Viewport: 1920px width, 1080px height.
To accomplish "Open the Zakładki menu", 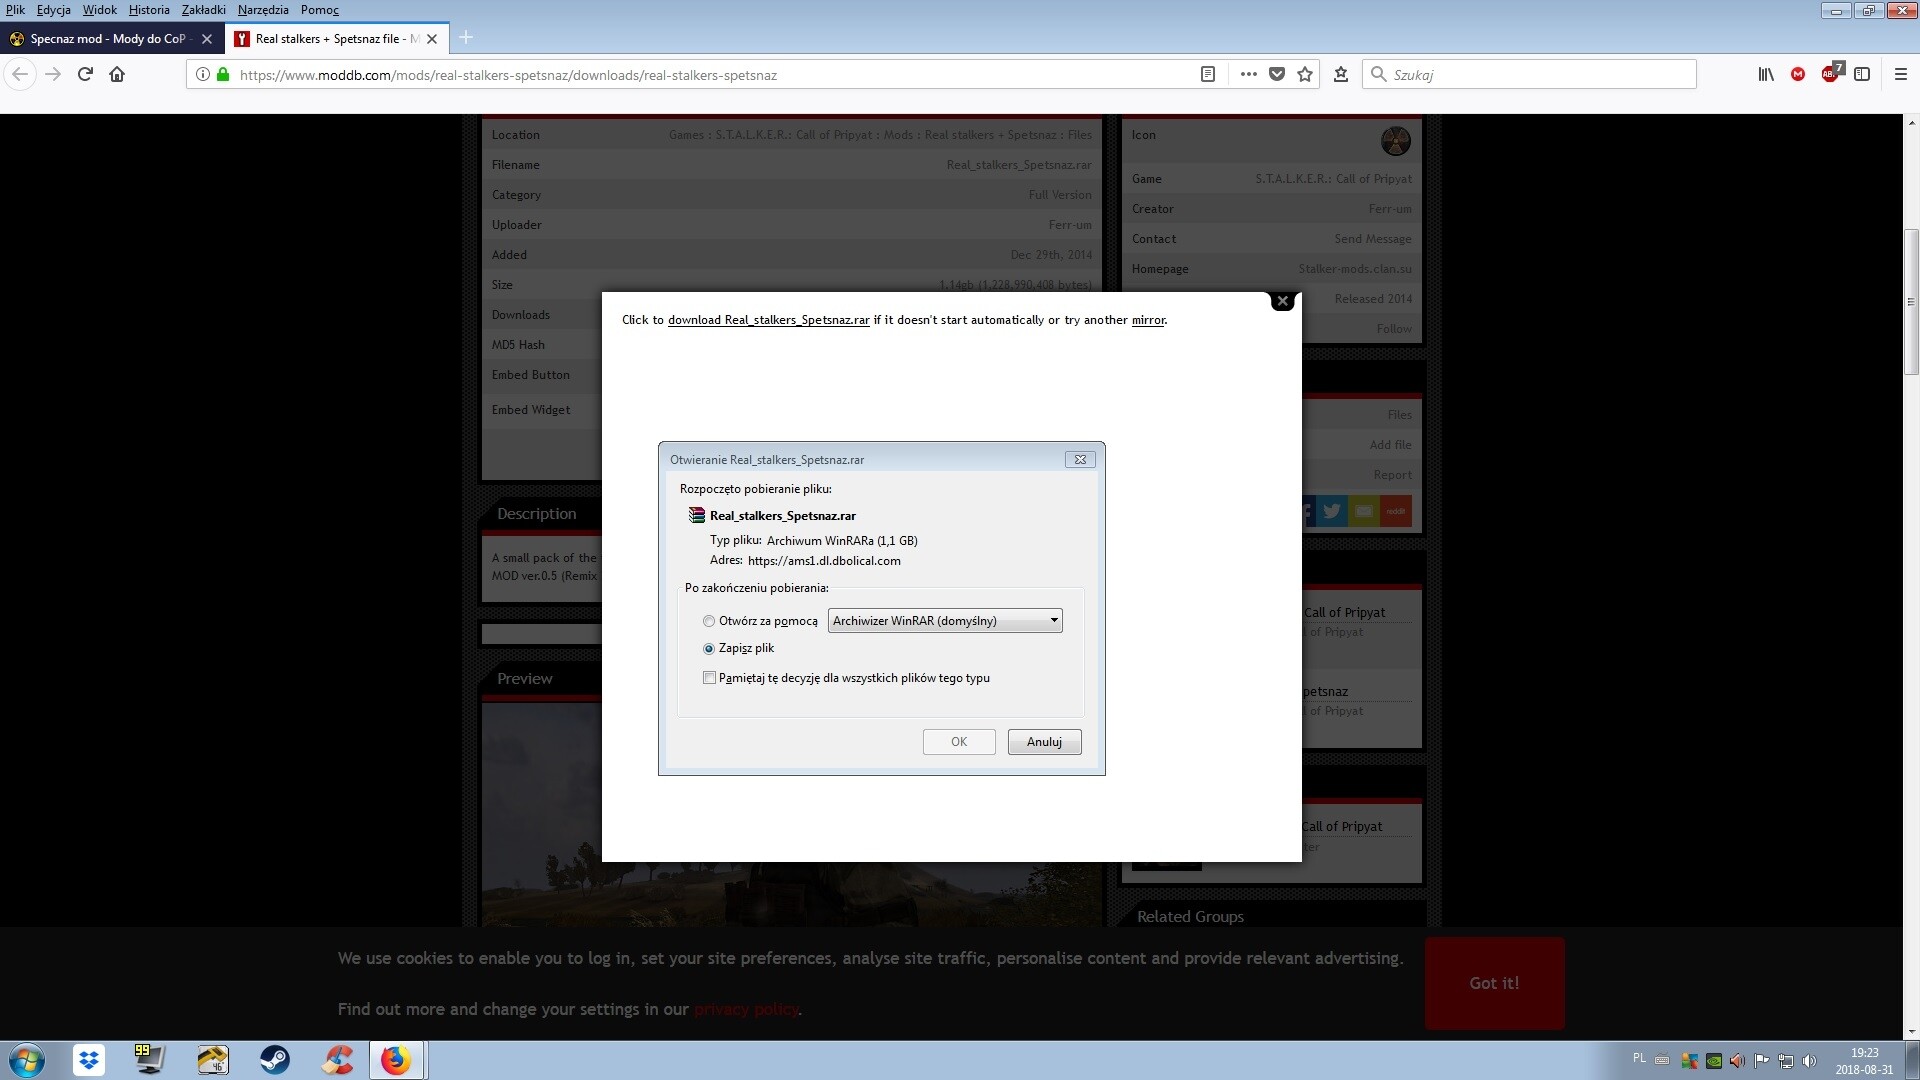I will 203,10.
